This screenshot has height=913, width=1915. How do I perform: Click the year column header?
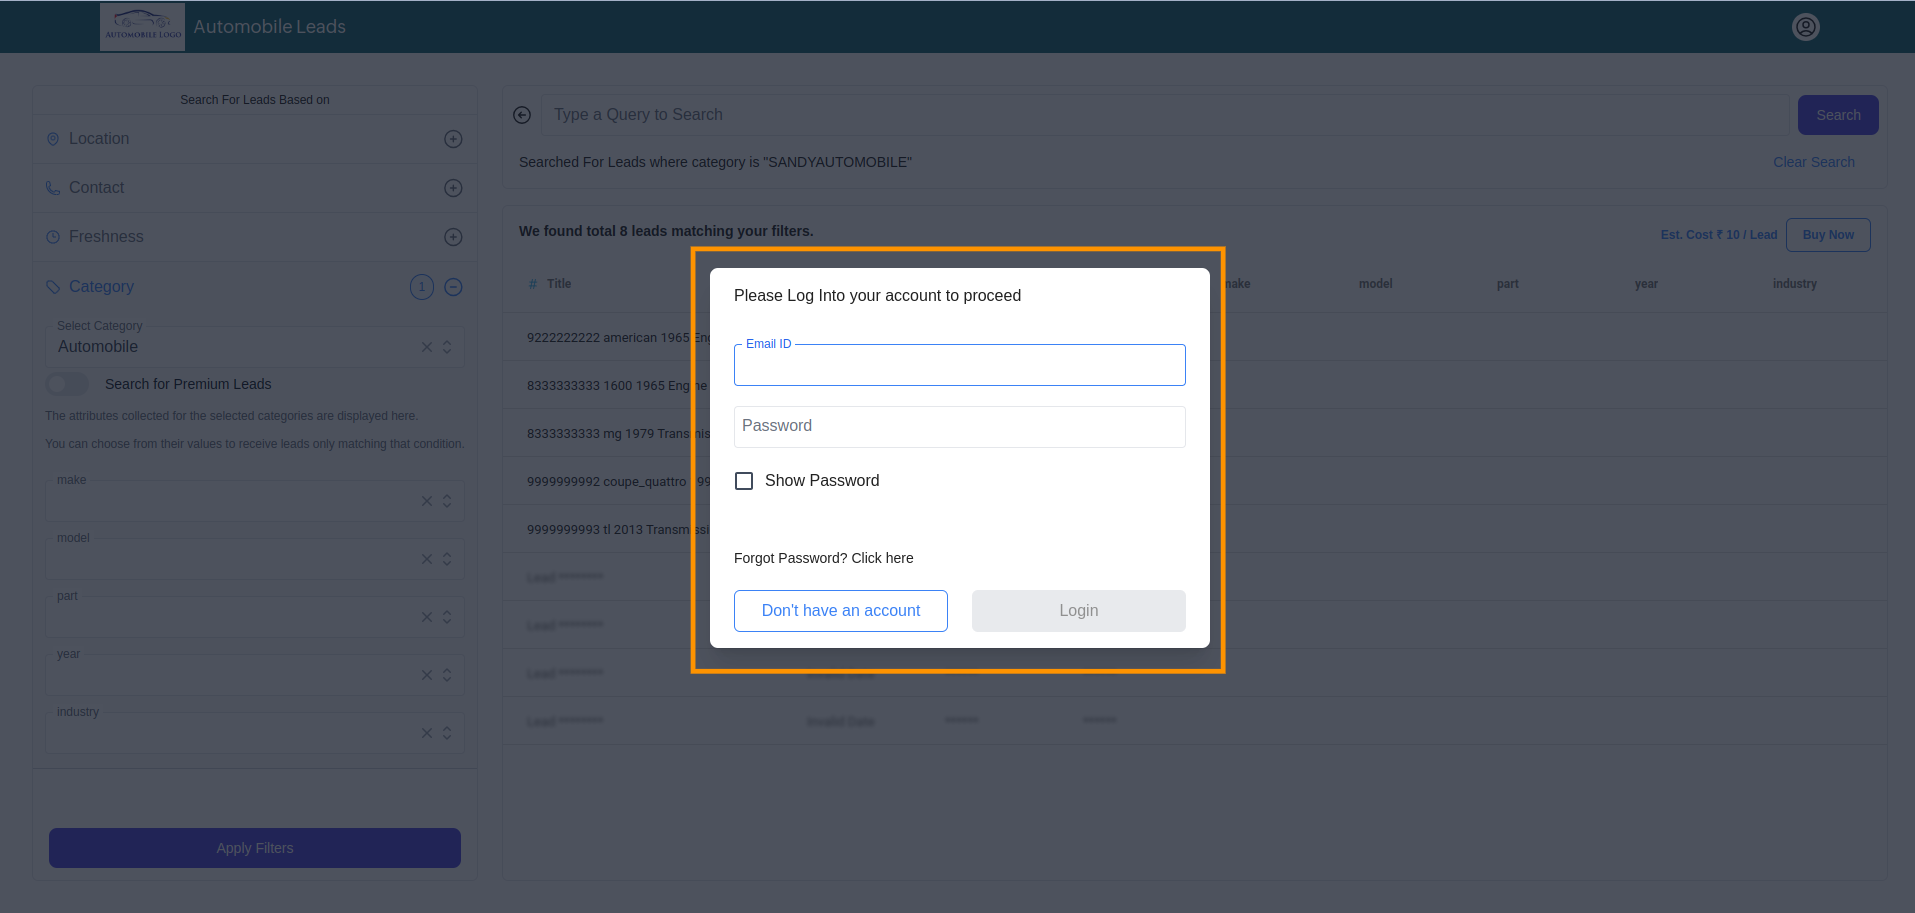(x=1646, y=284)
